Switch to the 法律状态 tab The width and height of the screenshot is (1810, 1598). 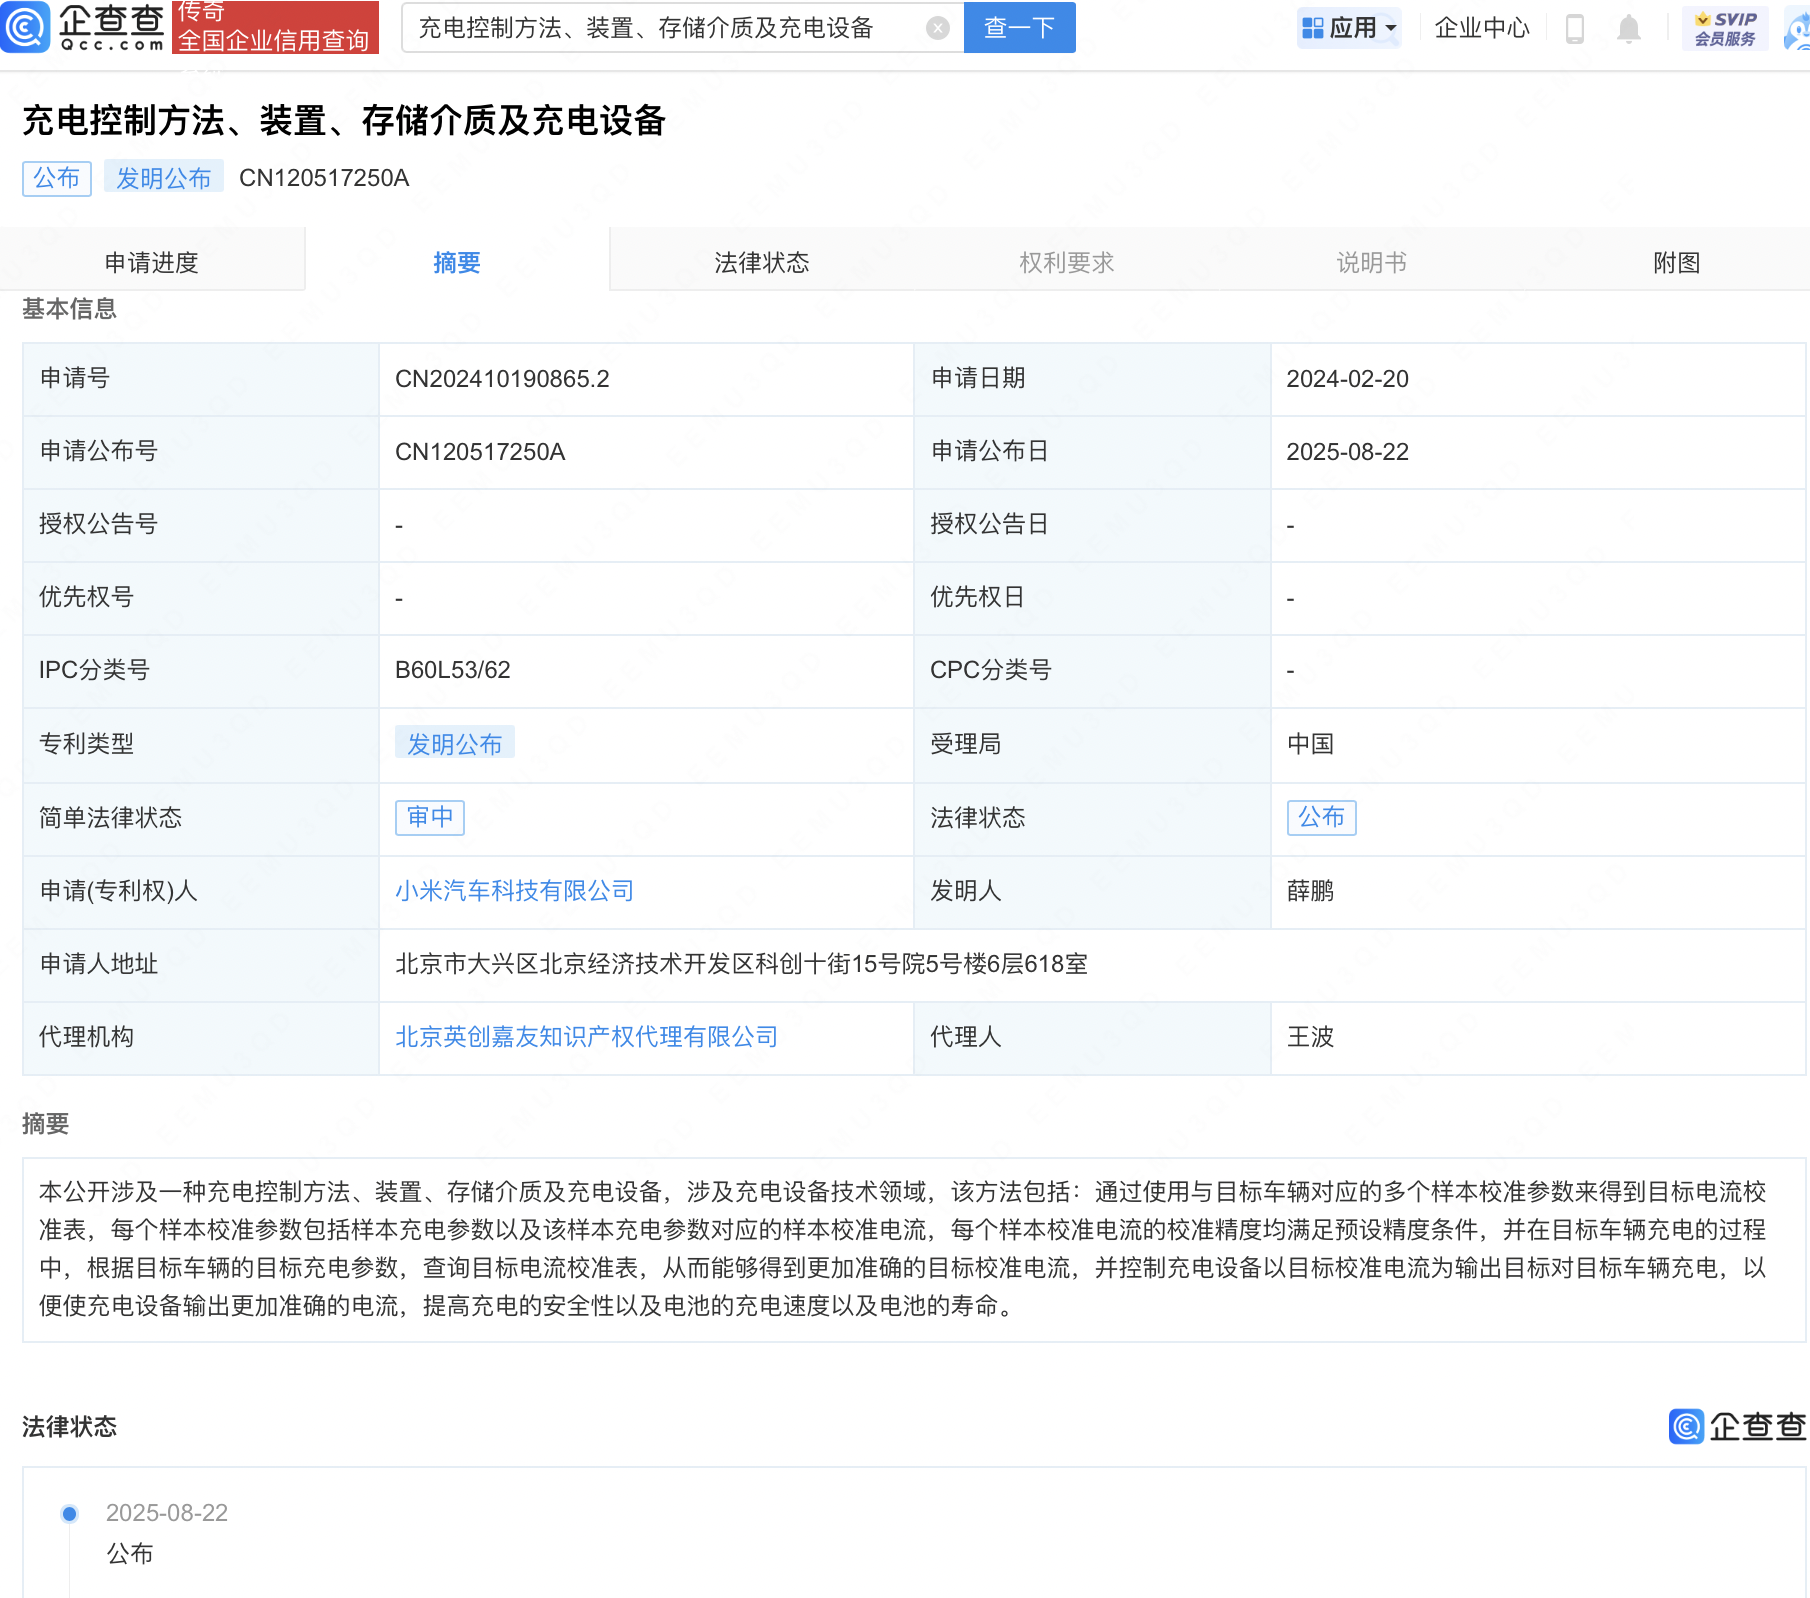coord(762,262)
